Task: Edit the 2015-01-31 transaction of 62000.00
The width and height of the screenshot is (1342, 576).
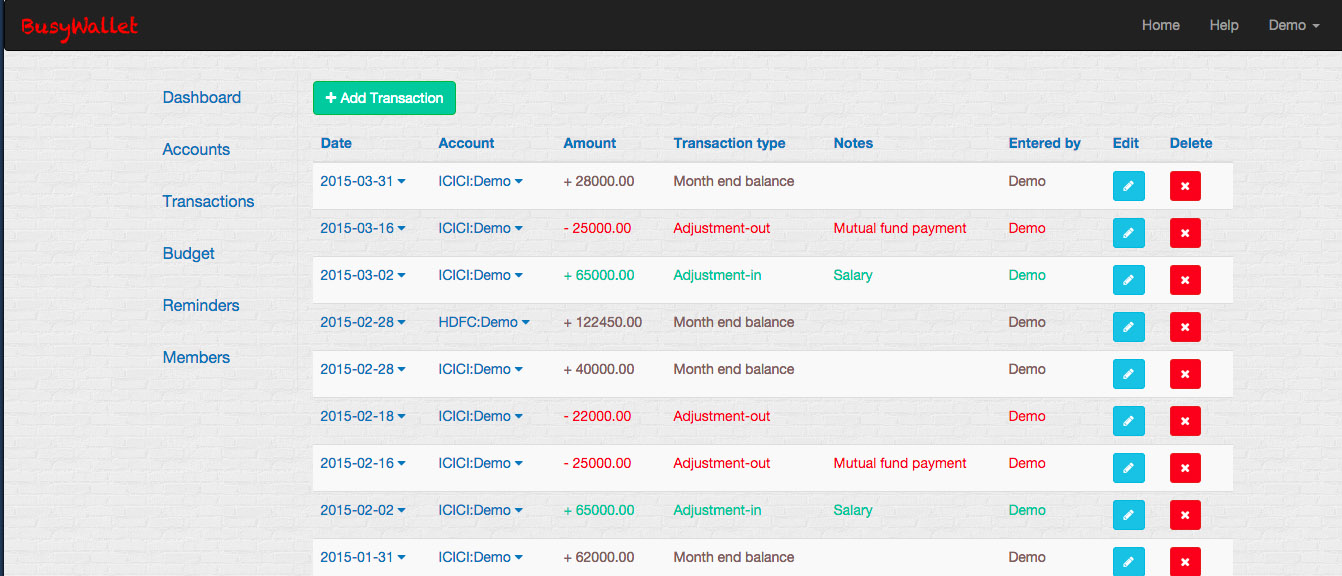Action: point(1128,562)
